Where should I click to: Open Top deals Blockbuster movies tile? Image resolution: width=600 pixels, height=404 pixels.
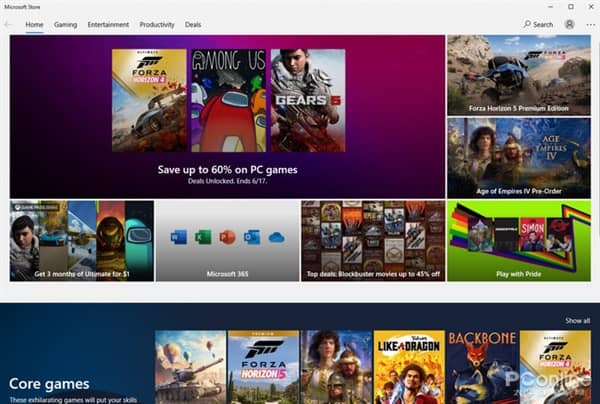coord(372,240)
